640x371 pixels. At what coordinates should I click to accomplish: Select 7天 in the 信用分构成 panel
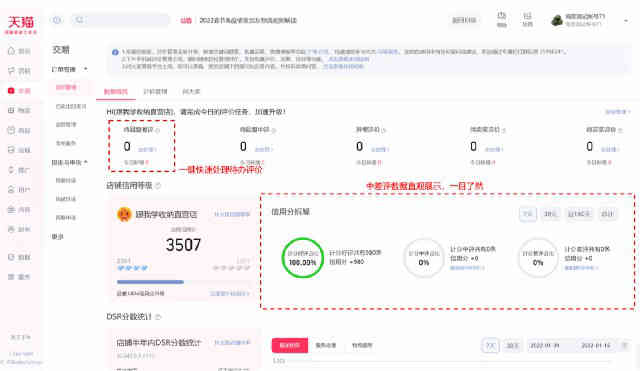[x=528, y=214]
